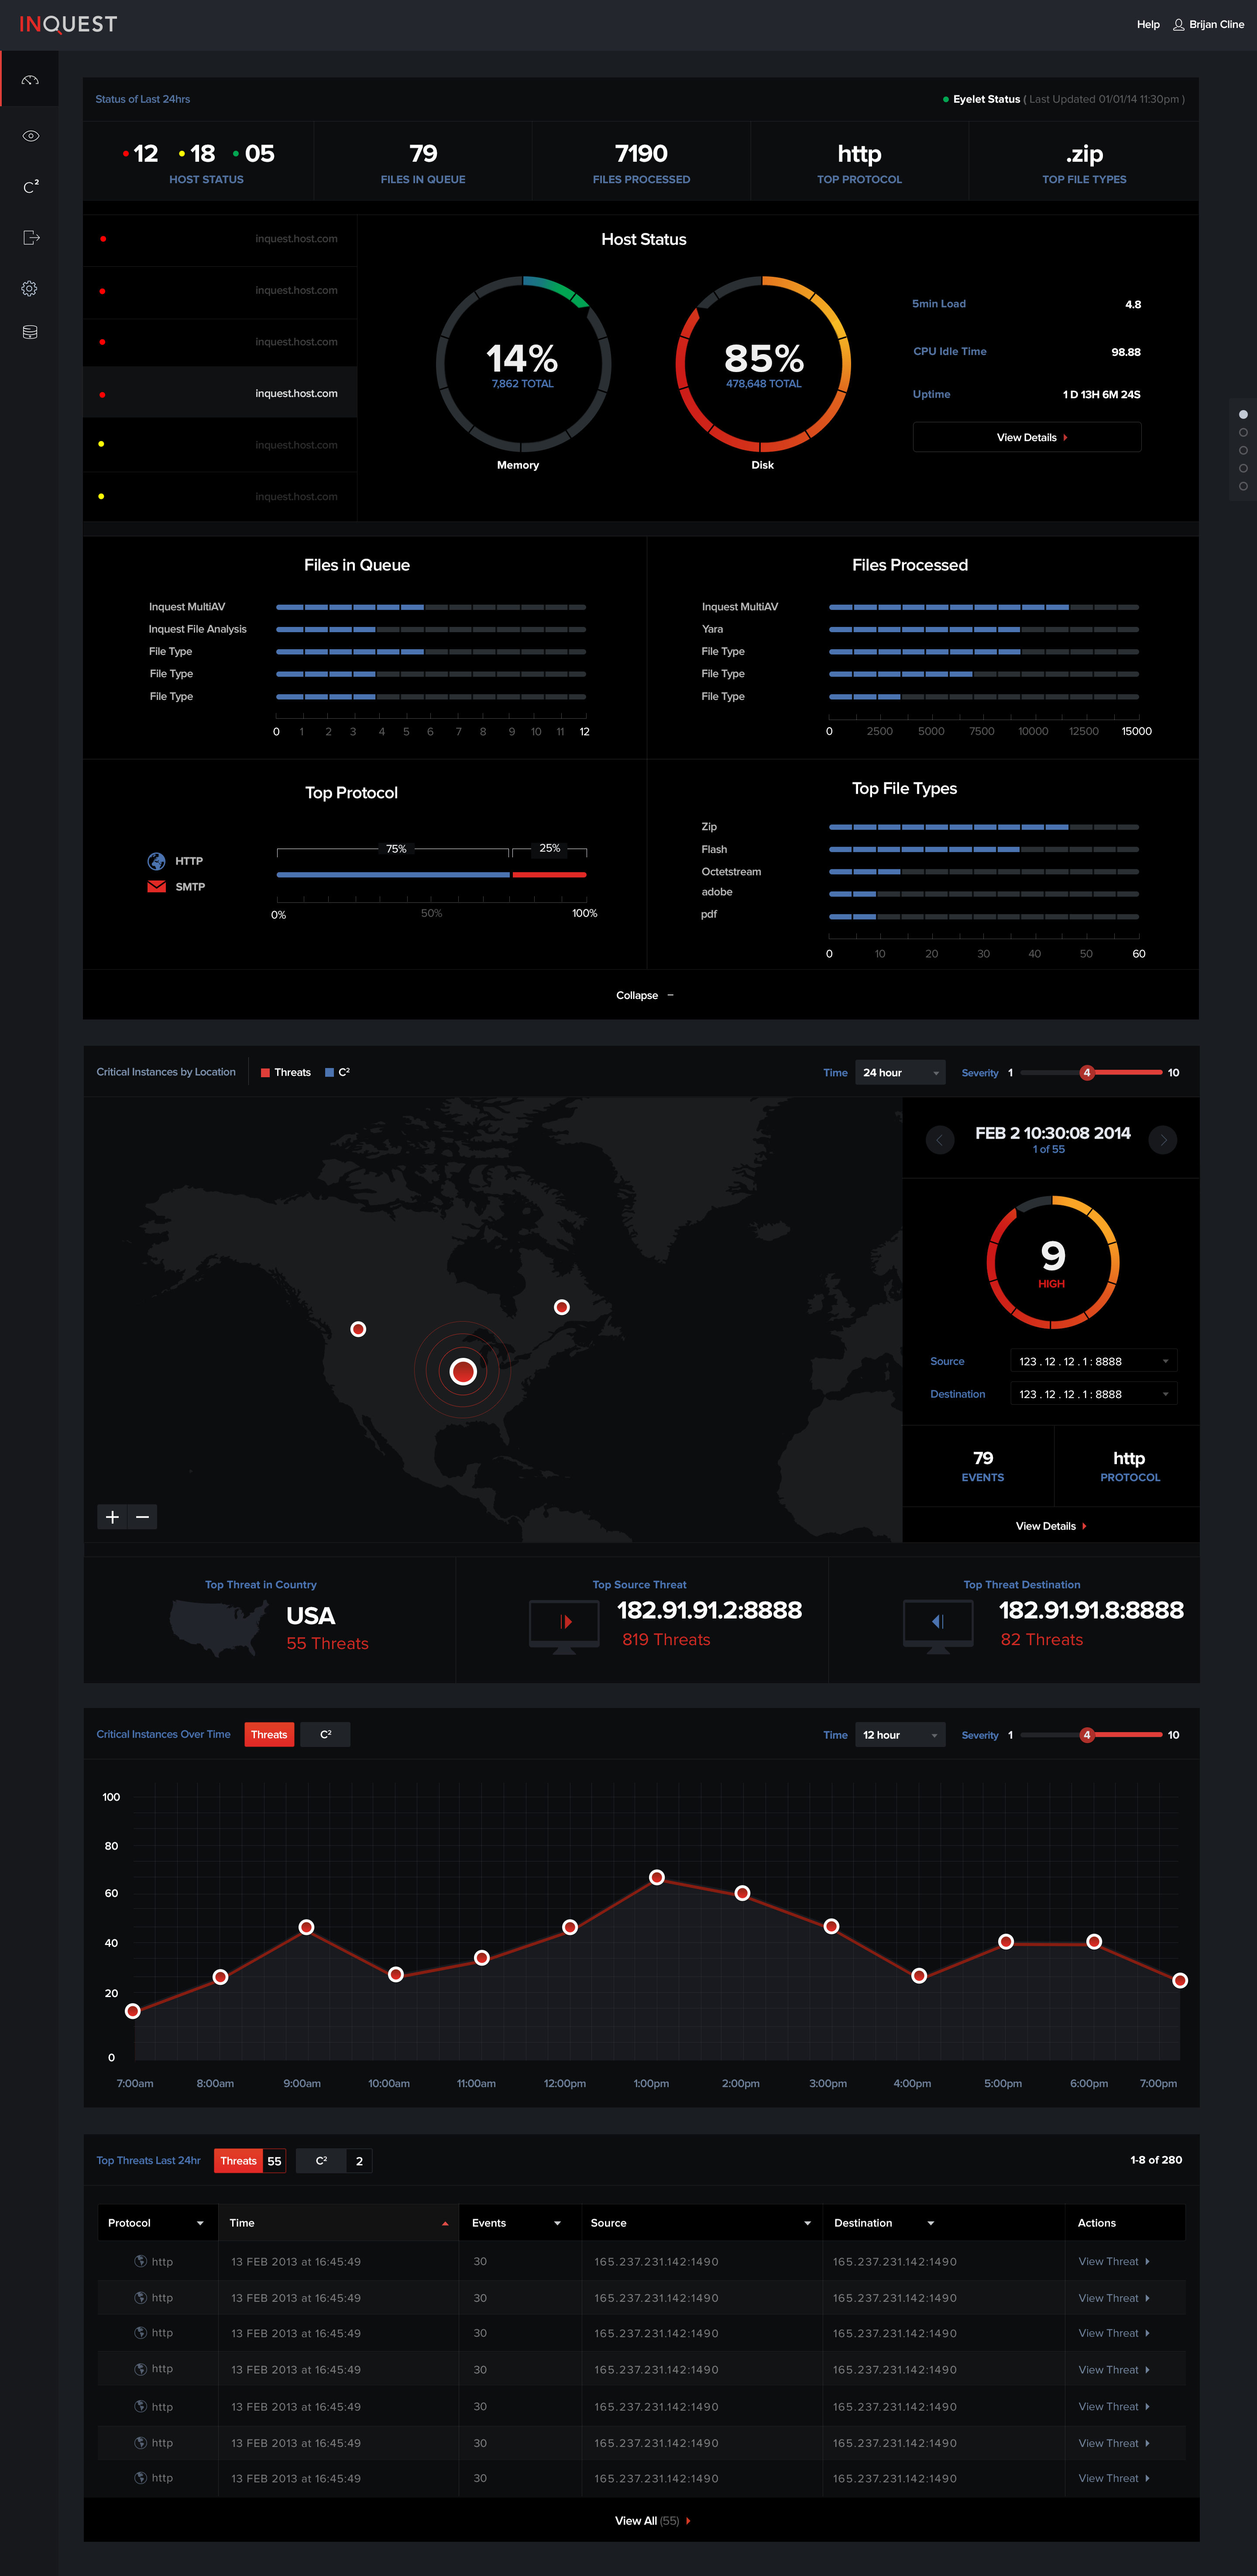The image size is (1257, 2576).
Task: Click View Details in Host Status
Action: tap(1027, 437)
